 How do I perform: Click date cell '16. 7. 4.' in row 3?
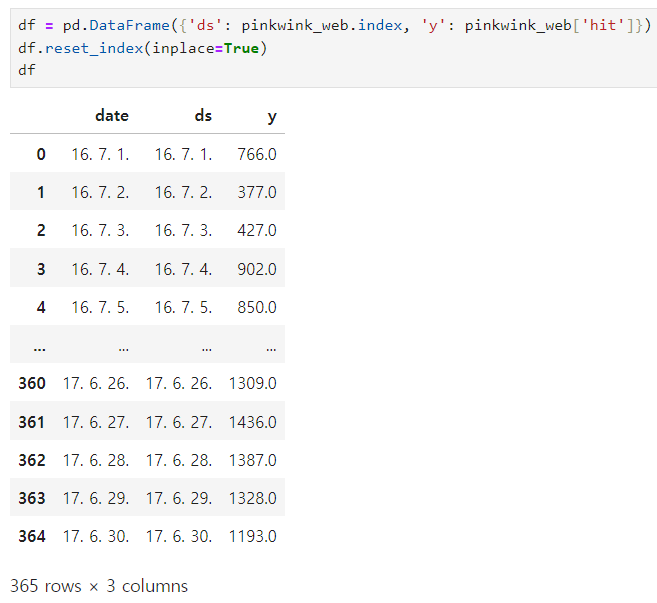pyautogui.click(x=100, y=269)
